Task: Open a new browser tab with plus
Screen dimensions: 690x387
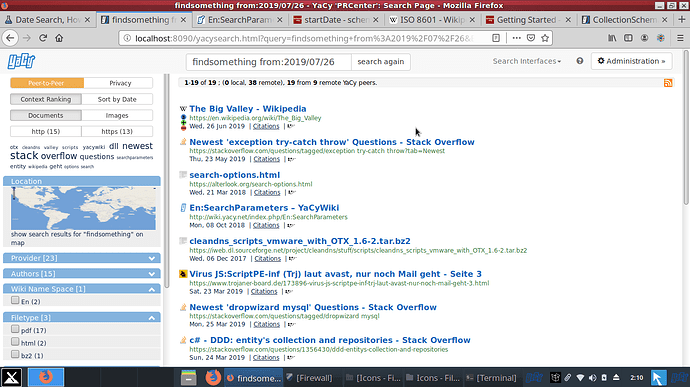Action: [x=681, y=20]
